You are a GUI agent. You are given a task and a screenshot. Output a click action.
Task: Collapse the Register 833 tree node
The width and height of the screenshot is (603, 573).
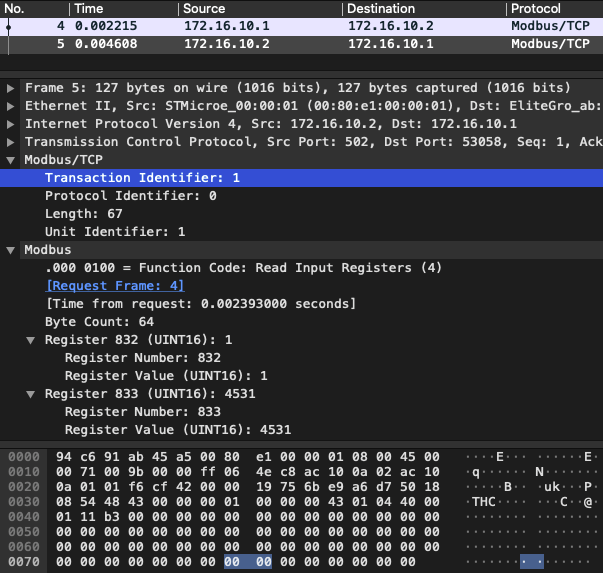coord(31,394)
